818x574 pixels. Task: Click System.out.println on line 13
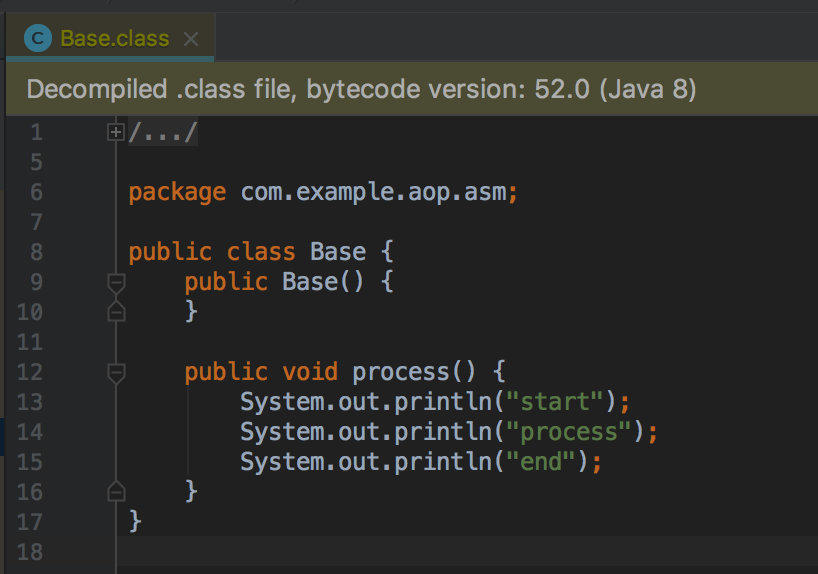tap(366, 402)
